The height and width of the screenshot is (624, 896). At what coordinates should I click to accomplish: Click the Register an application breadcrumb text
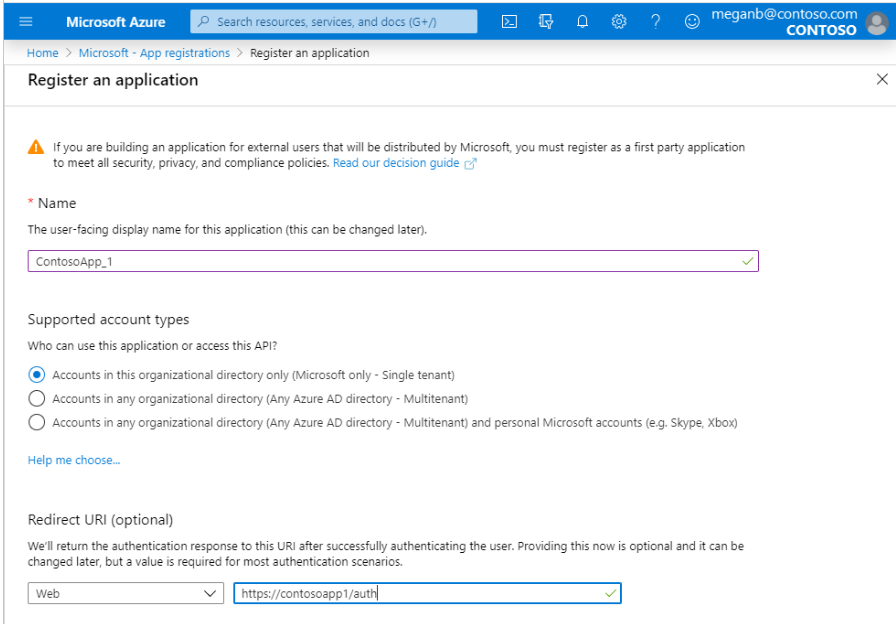pyautogui.click(x=310, y=53)
